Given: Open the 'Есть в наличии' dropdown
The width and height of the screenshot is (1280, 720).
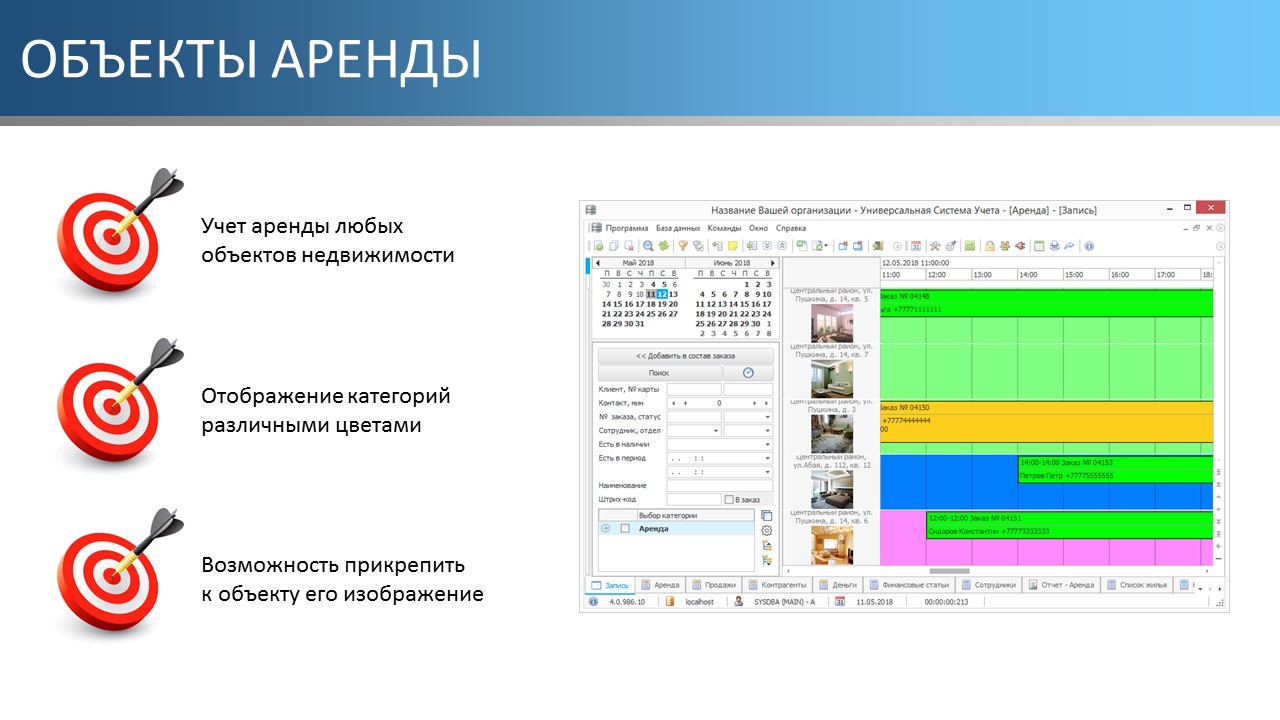Looking at the screenshot, I should coord(767,444).
